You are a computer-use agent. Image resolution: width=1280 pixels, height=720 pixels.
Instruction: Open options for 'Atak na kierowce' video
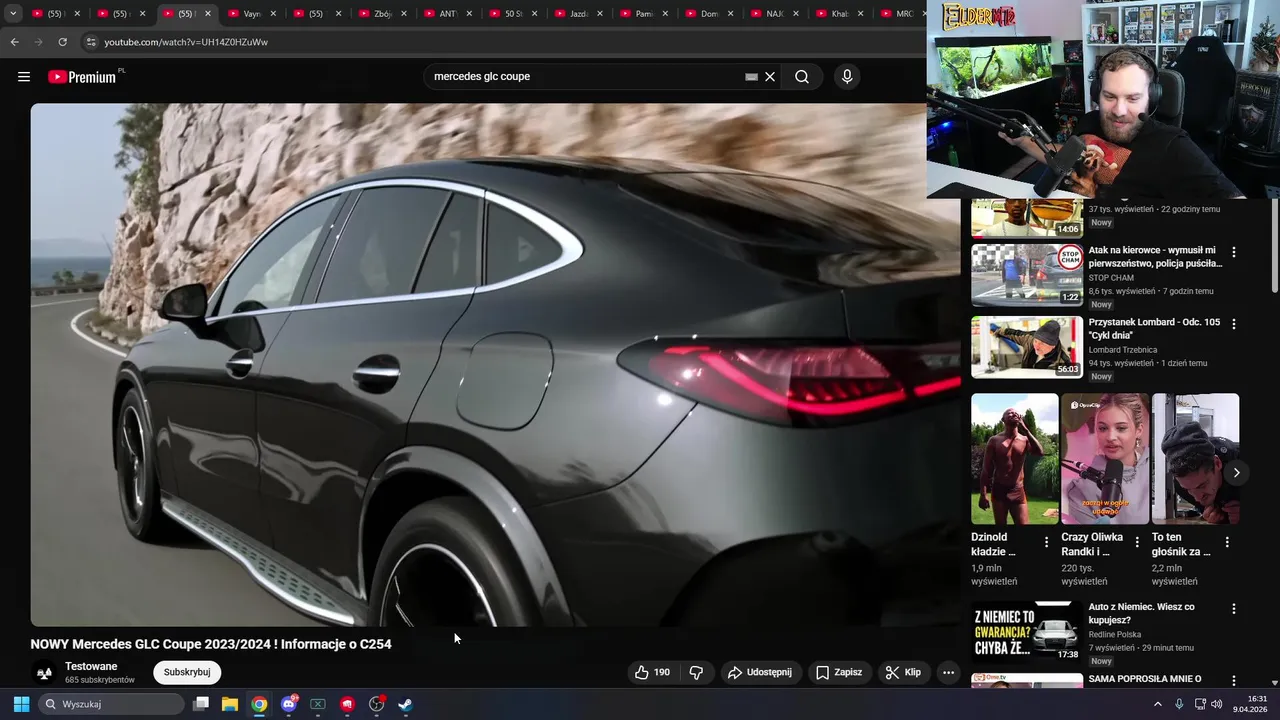1233,252
